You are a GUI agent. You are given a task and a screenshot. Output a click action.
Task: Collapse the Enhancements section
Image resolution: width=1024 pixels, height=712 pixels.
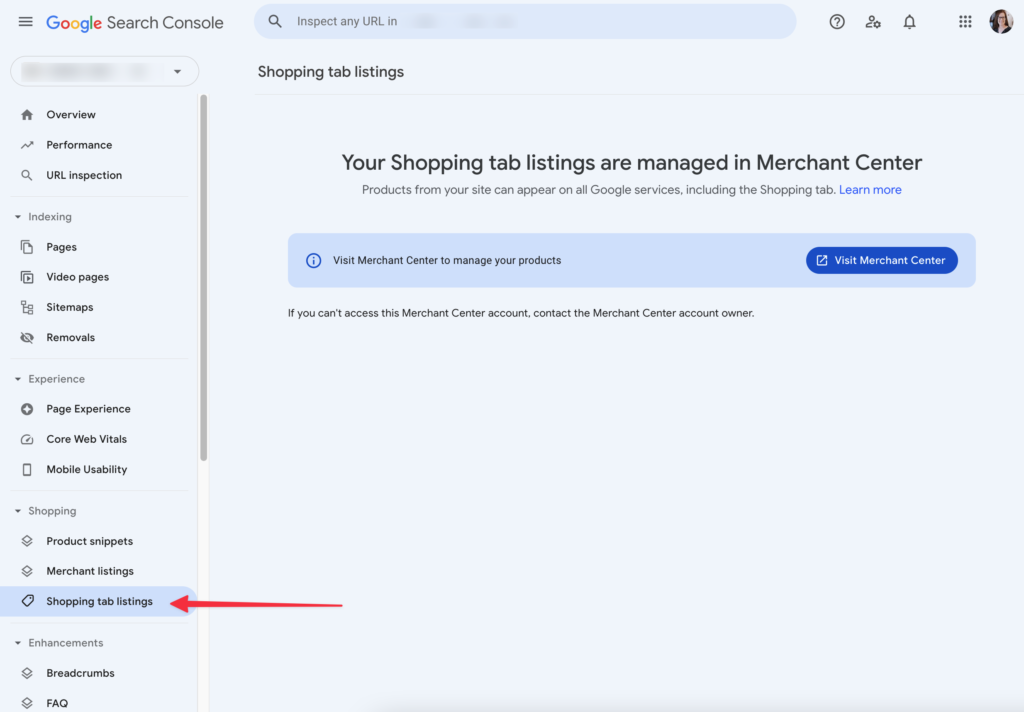18,643
